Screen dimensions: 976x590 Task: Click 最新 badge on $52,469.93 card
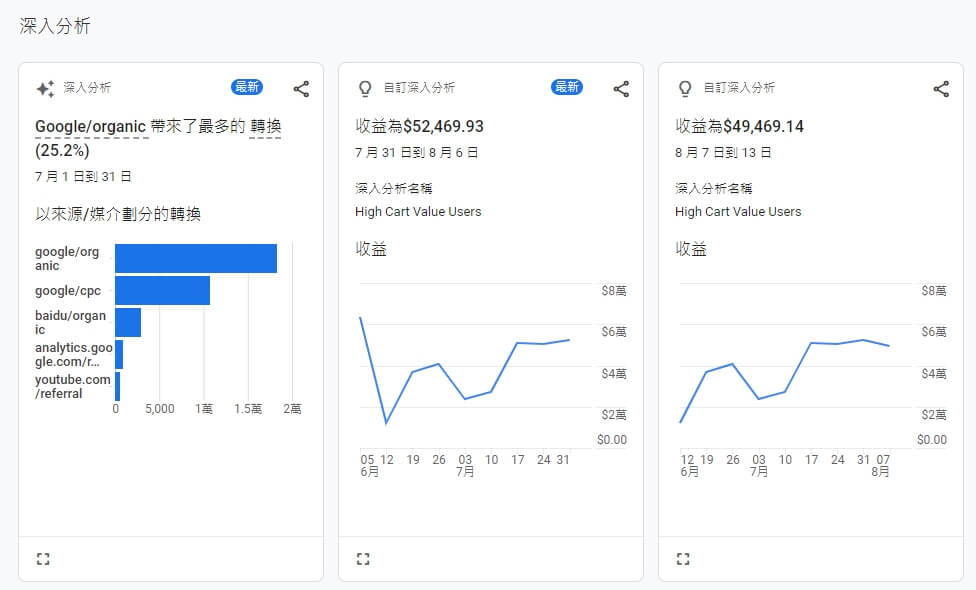(567, 87)
